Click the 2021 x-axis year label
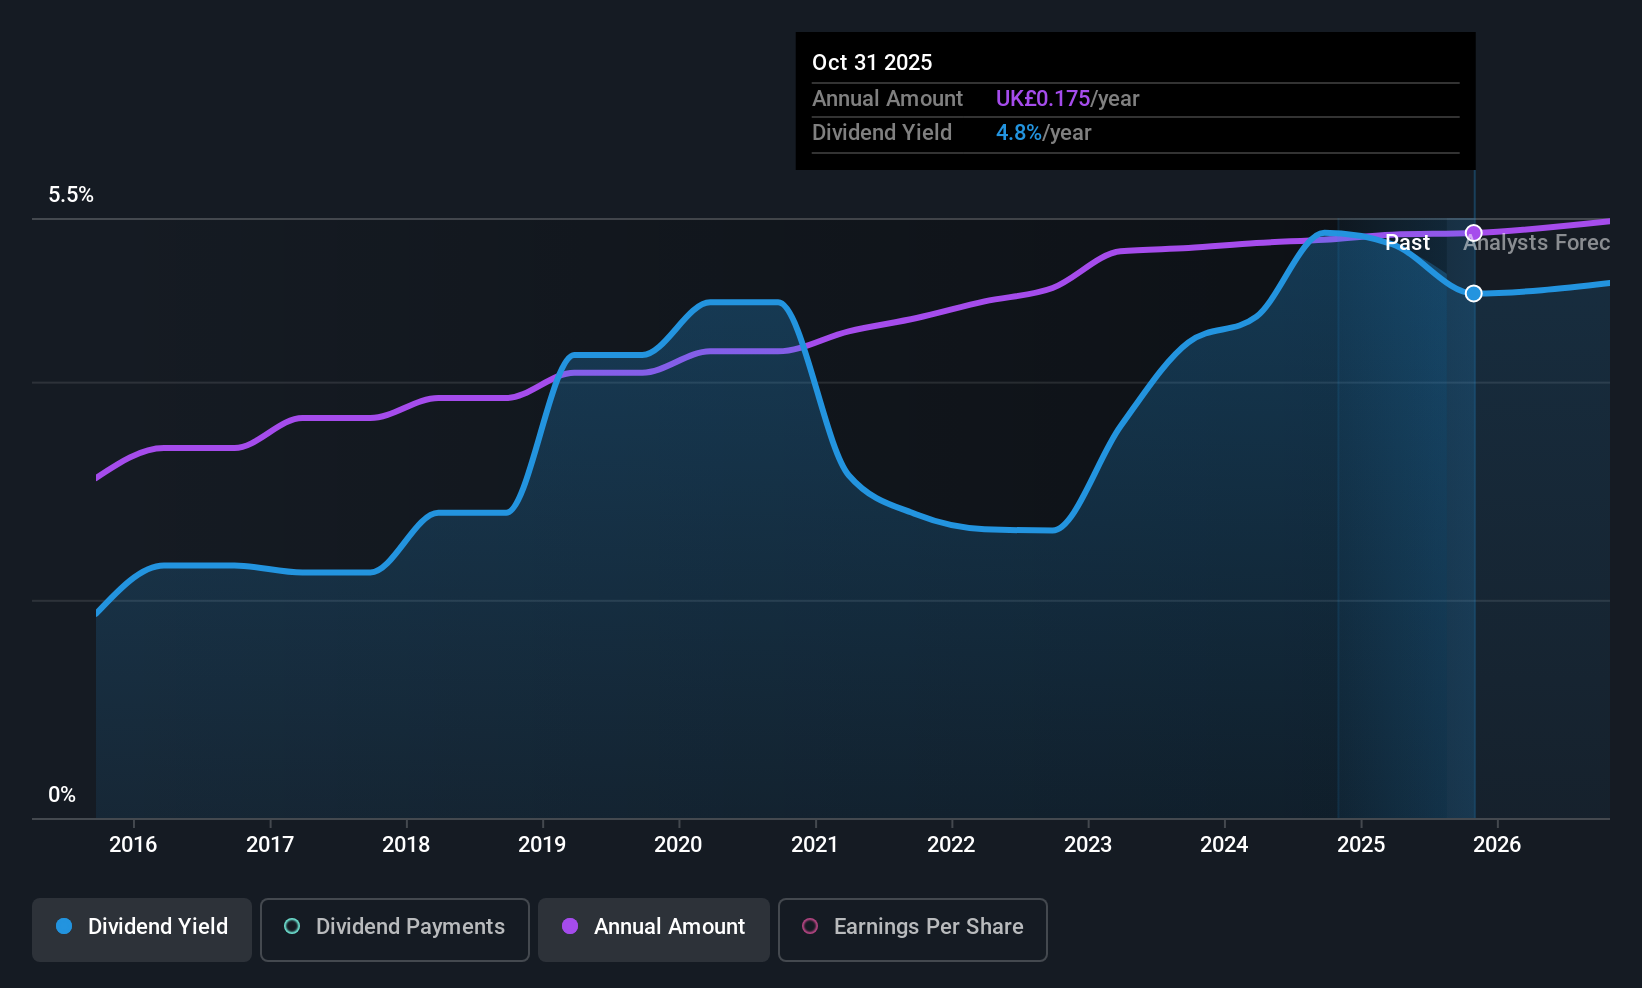 click(x=815, y=844)
